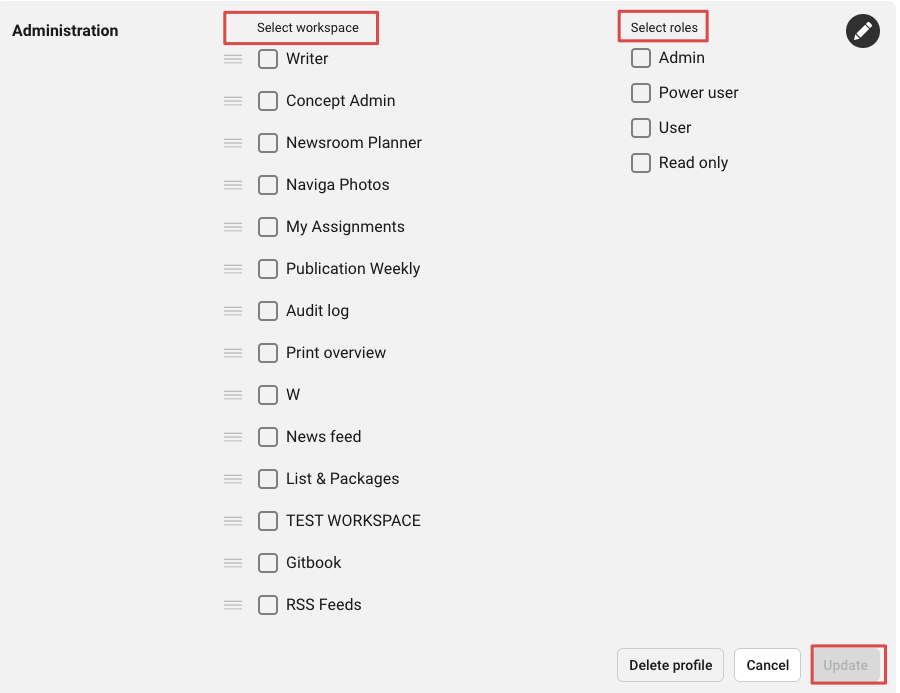Click the reorder handle for Audit log
Image resolution: width=900 pixels, height=693 pixels.
(x=233, y=311)
